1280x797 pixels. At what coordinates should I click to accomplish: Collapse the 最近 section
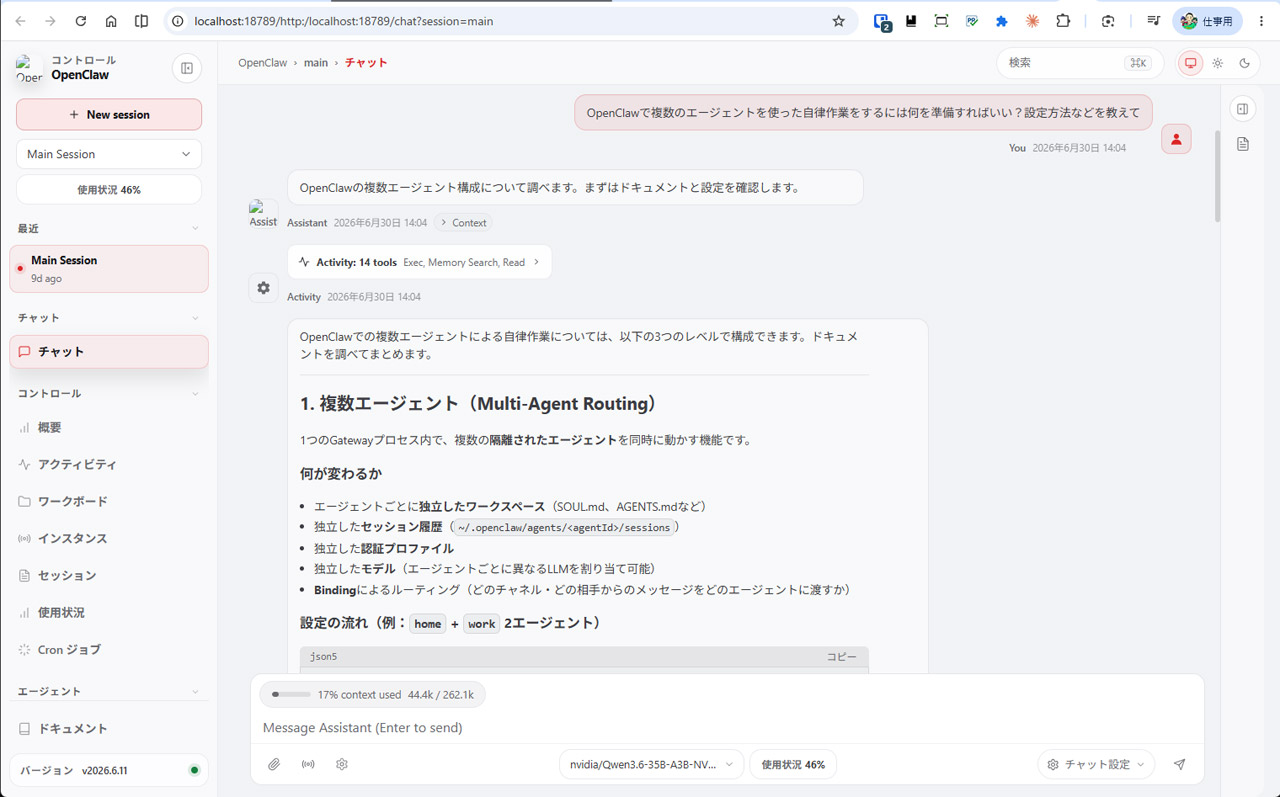click(195, 229)
